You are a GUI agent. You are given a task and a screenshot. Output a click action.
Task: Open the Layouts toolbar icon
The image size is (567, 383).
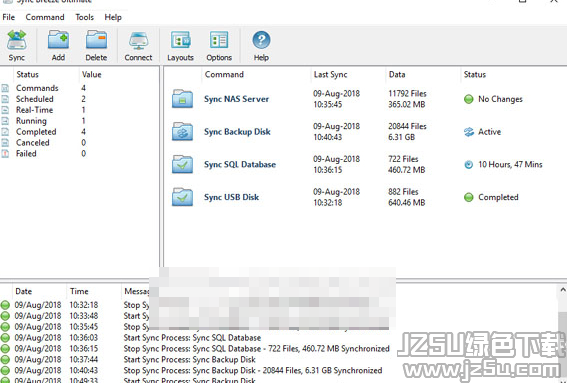click(180, 40)
